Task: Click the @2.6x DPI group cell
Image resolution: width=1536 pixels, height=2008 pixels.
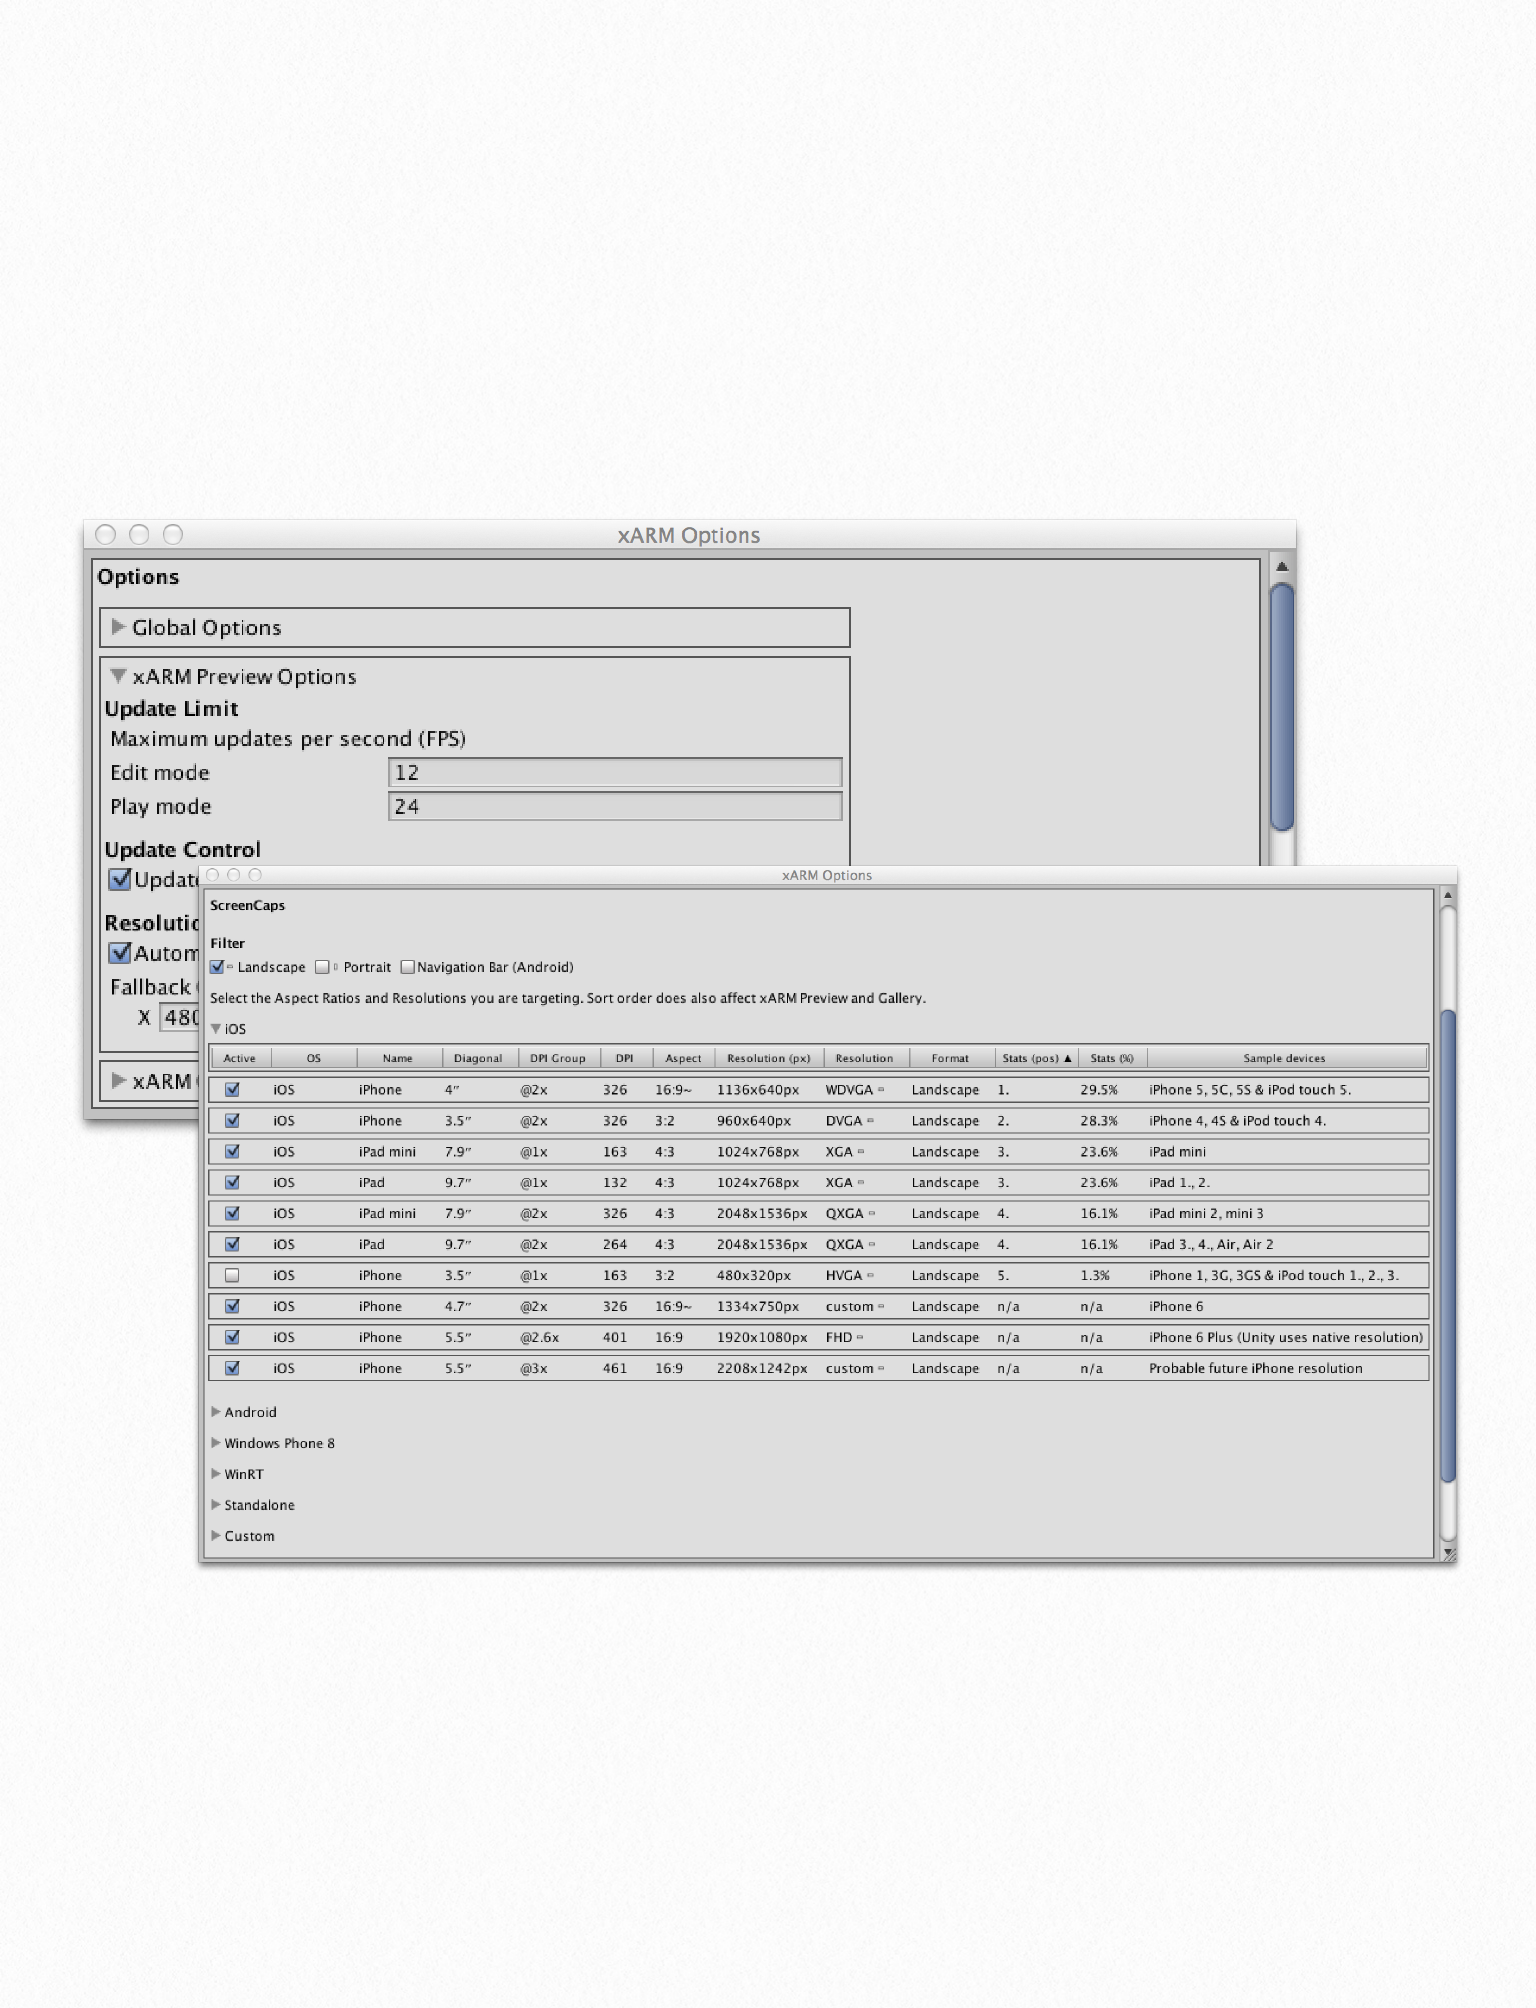Action: (540, 1337)
